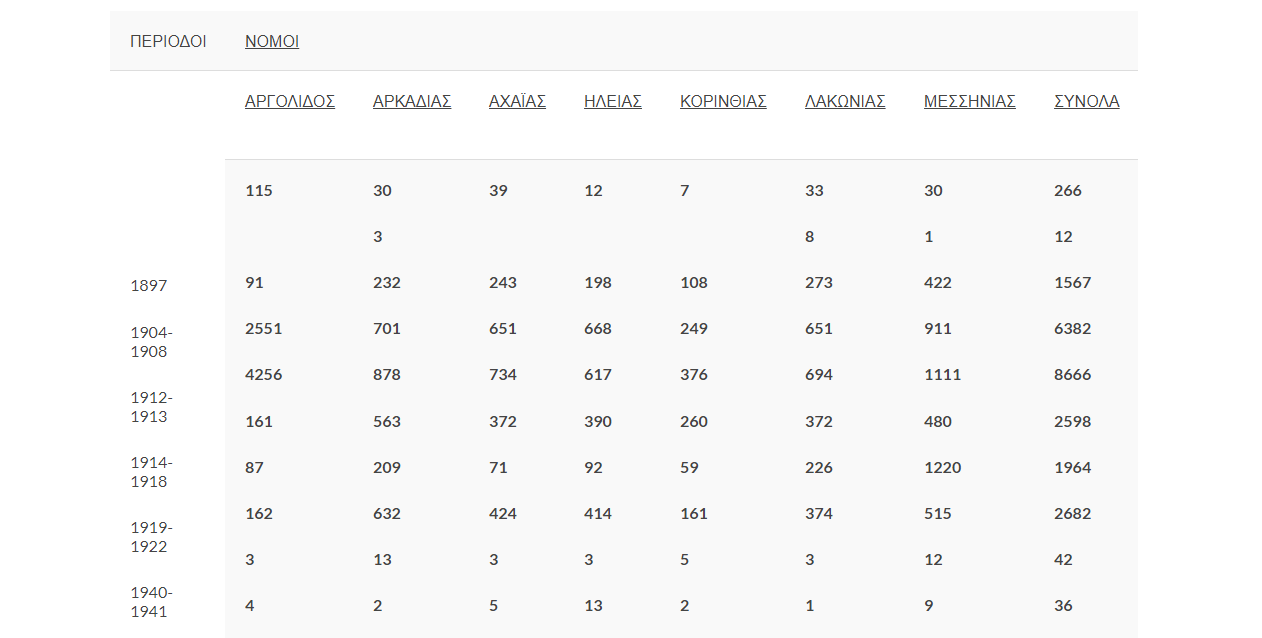Select the cell showing 87

254,468
